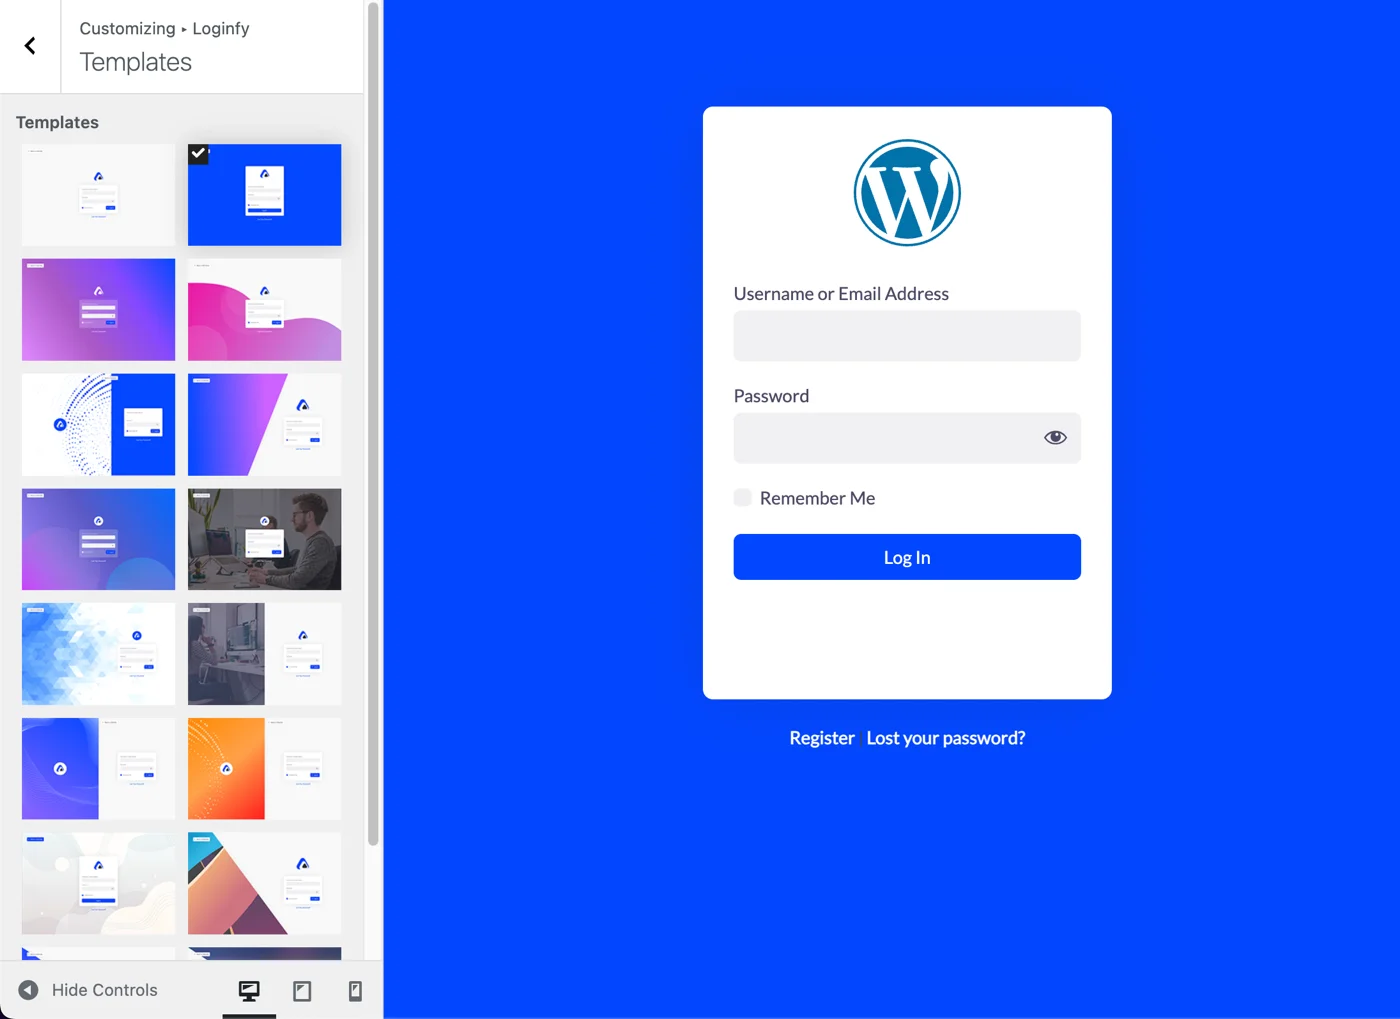This screenshot has width=1400, height=1019.
Task: Click the Hide Controls collapse arrow icon
Action: (x=28, y=990)
